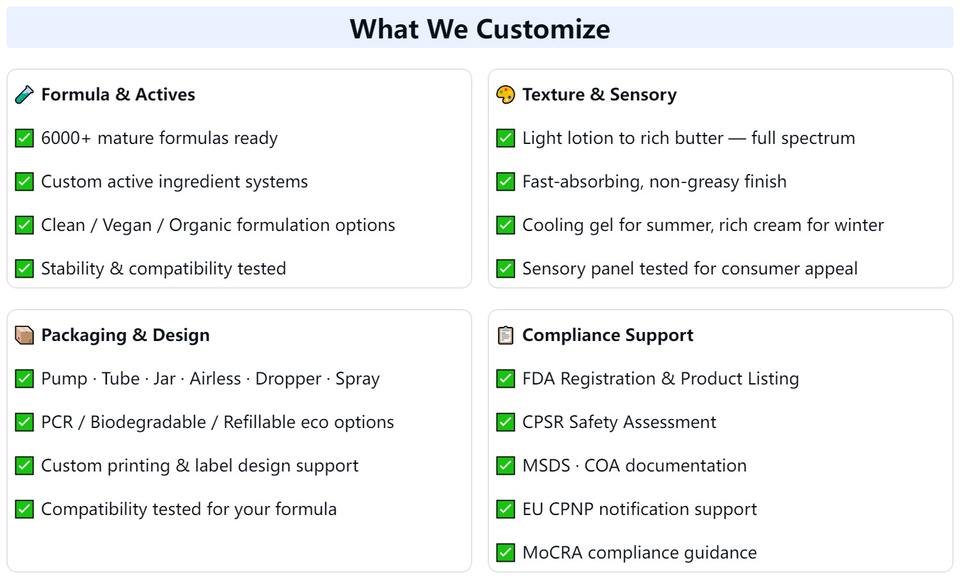Click the checkmark beside Fast-absorbing, non-greasy finish
960x579 pixels.
click(x=505, y=182)
